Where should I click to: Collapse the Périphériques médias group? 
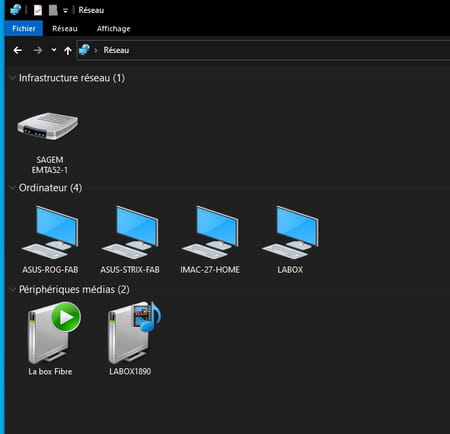pyautogui.click(x=13, y=289)
